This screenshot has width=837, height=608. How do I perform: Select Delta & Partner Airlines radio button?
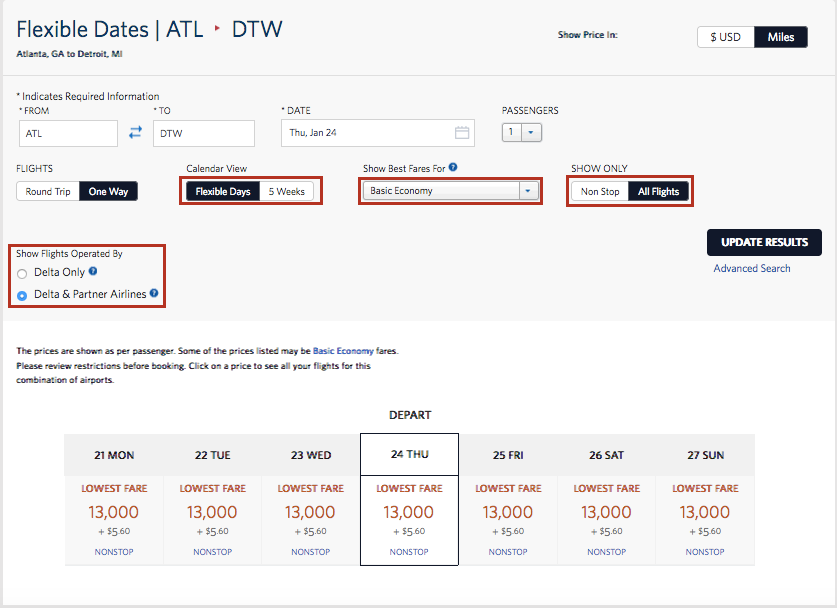[x=22, y=296]
